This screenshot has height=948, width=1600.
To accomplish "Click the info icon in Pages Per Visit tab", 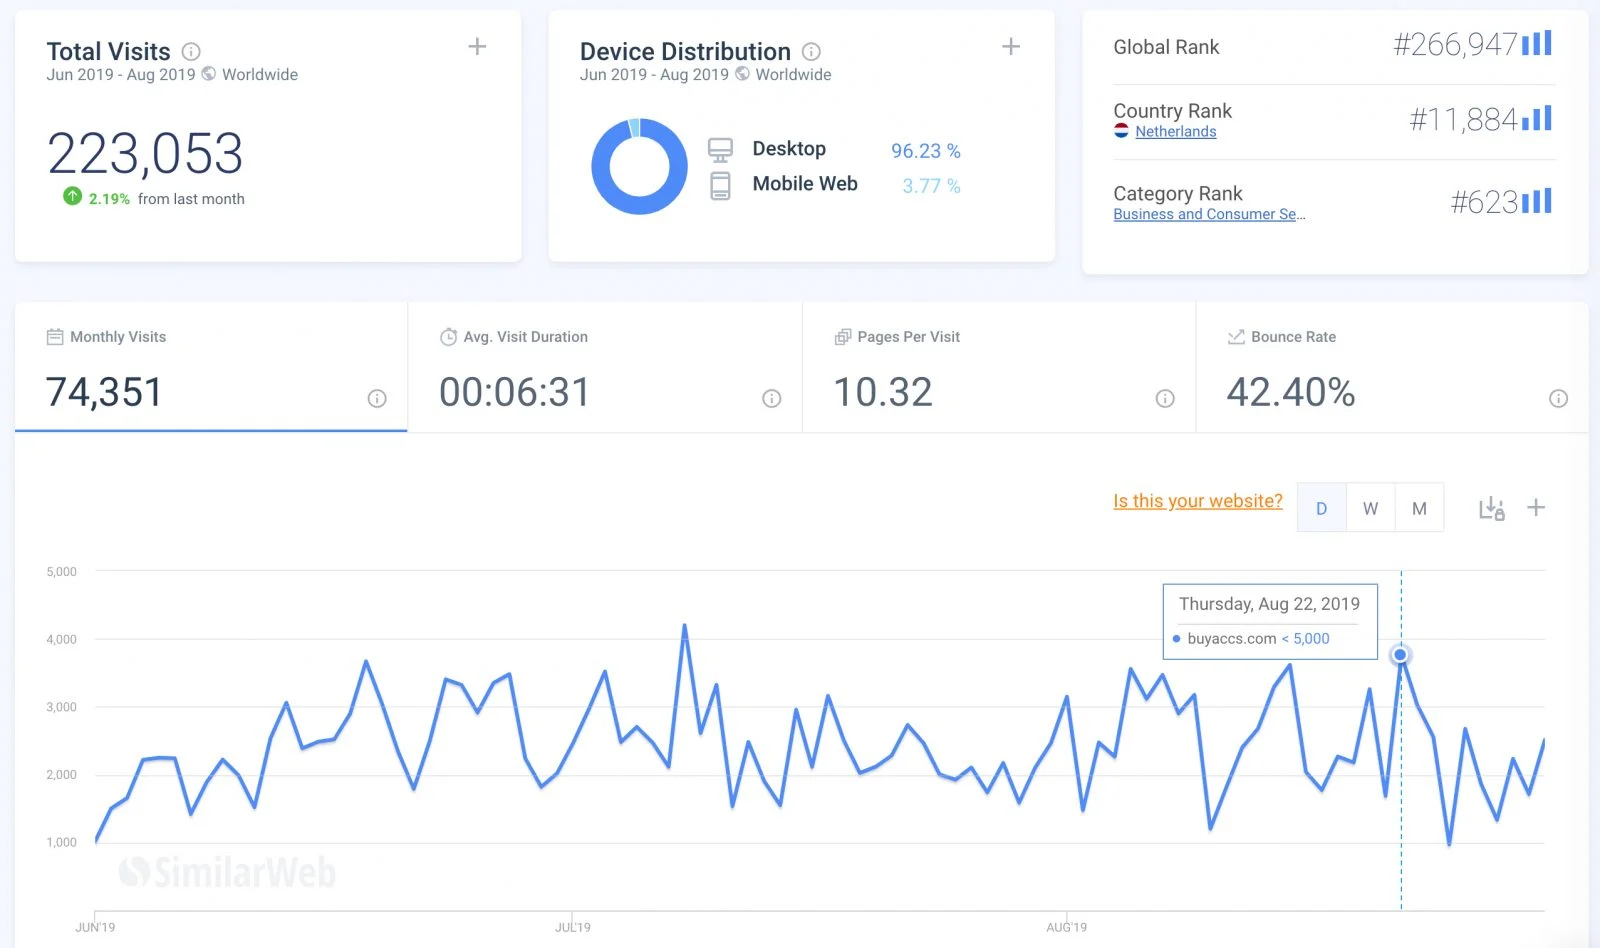I will pyautogui.click(x=1165, y=398).
